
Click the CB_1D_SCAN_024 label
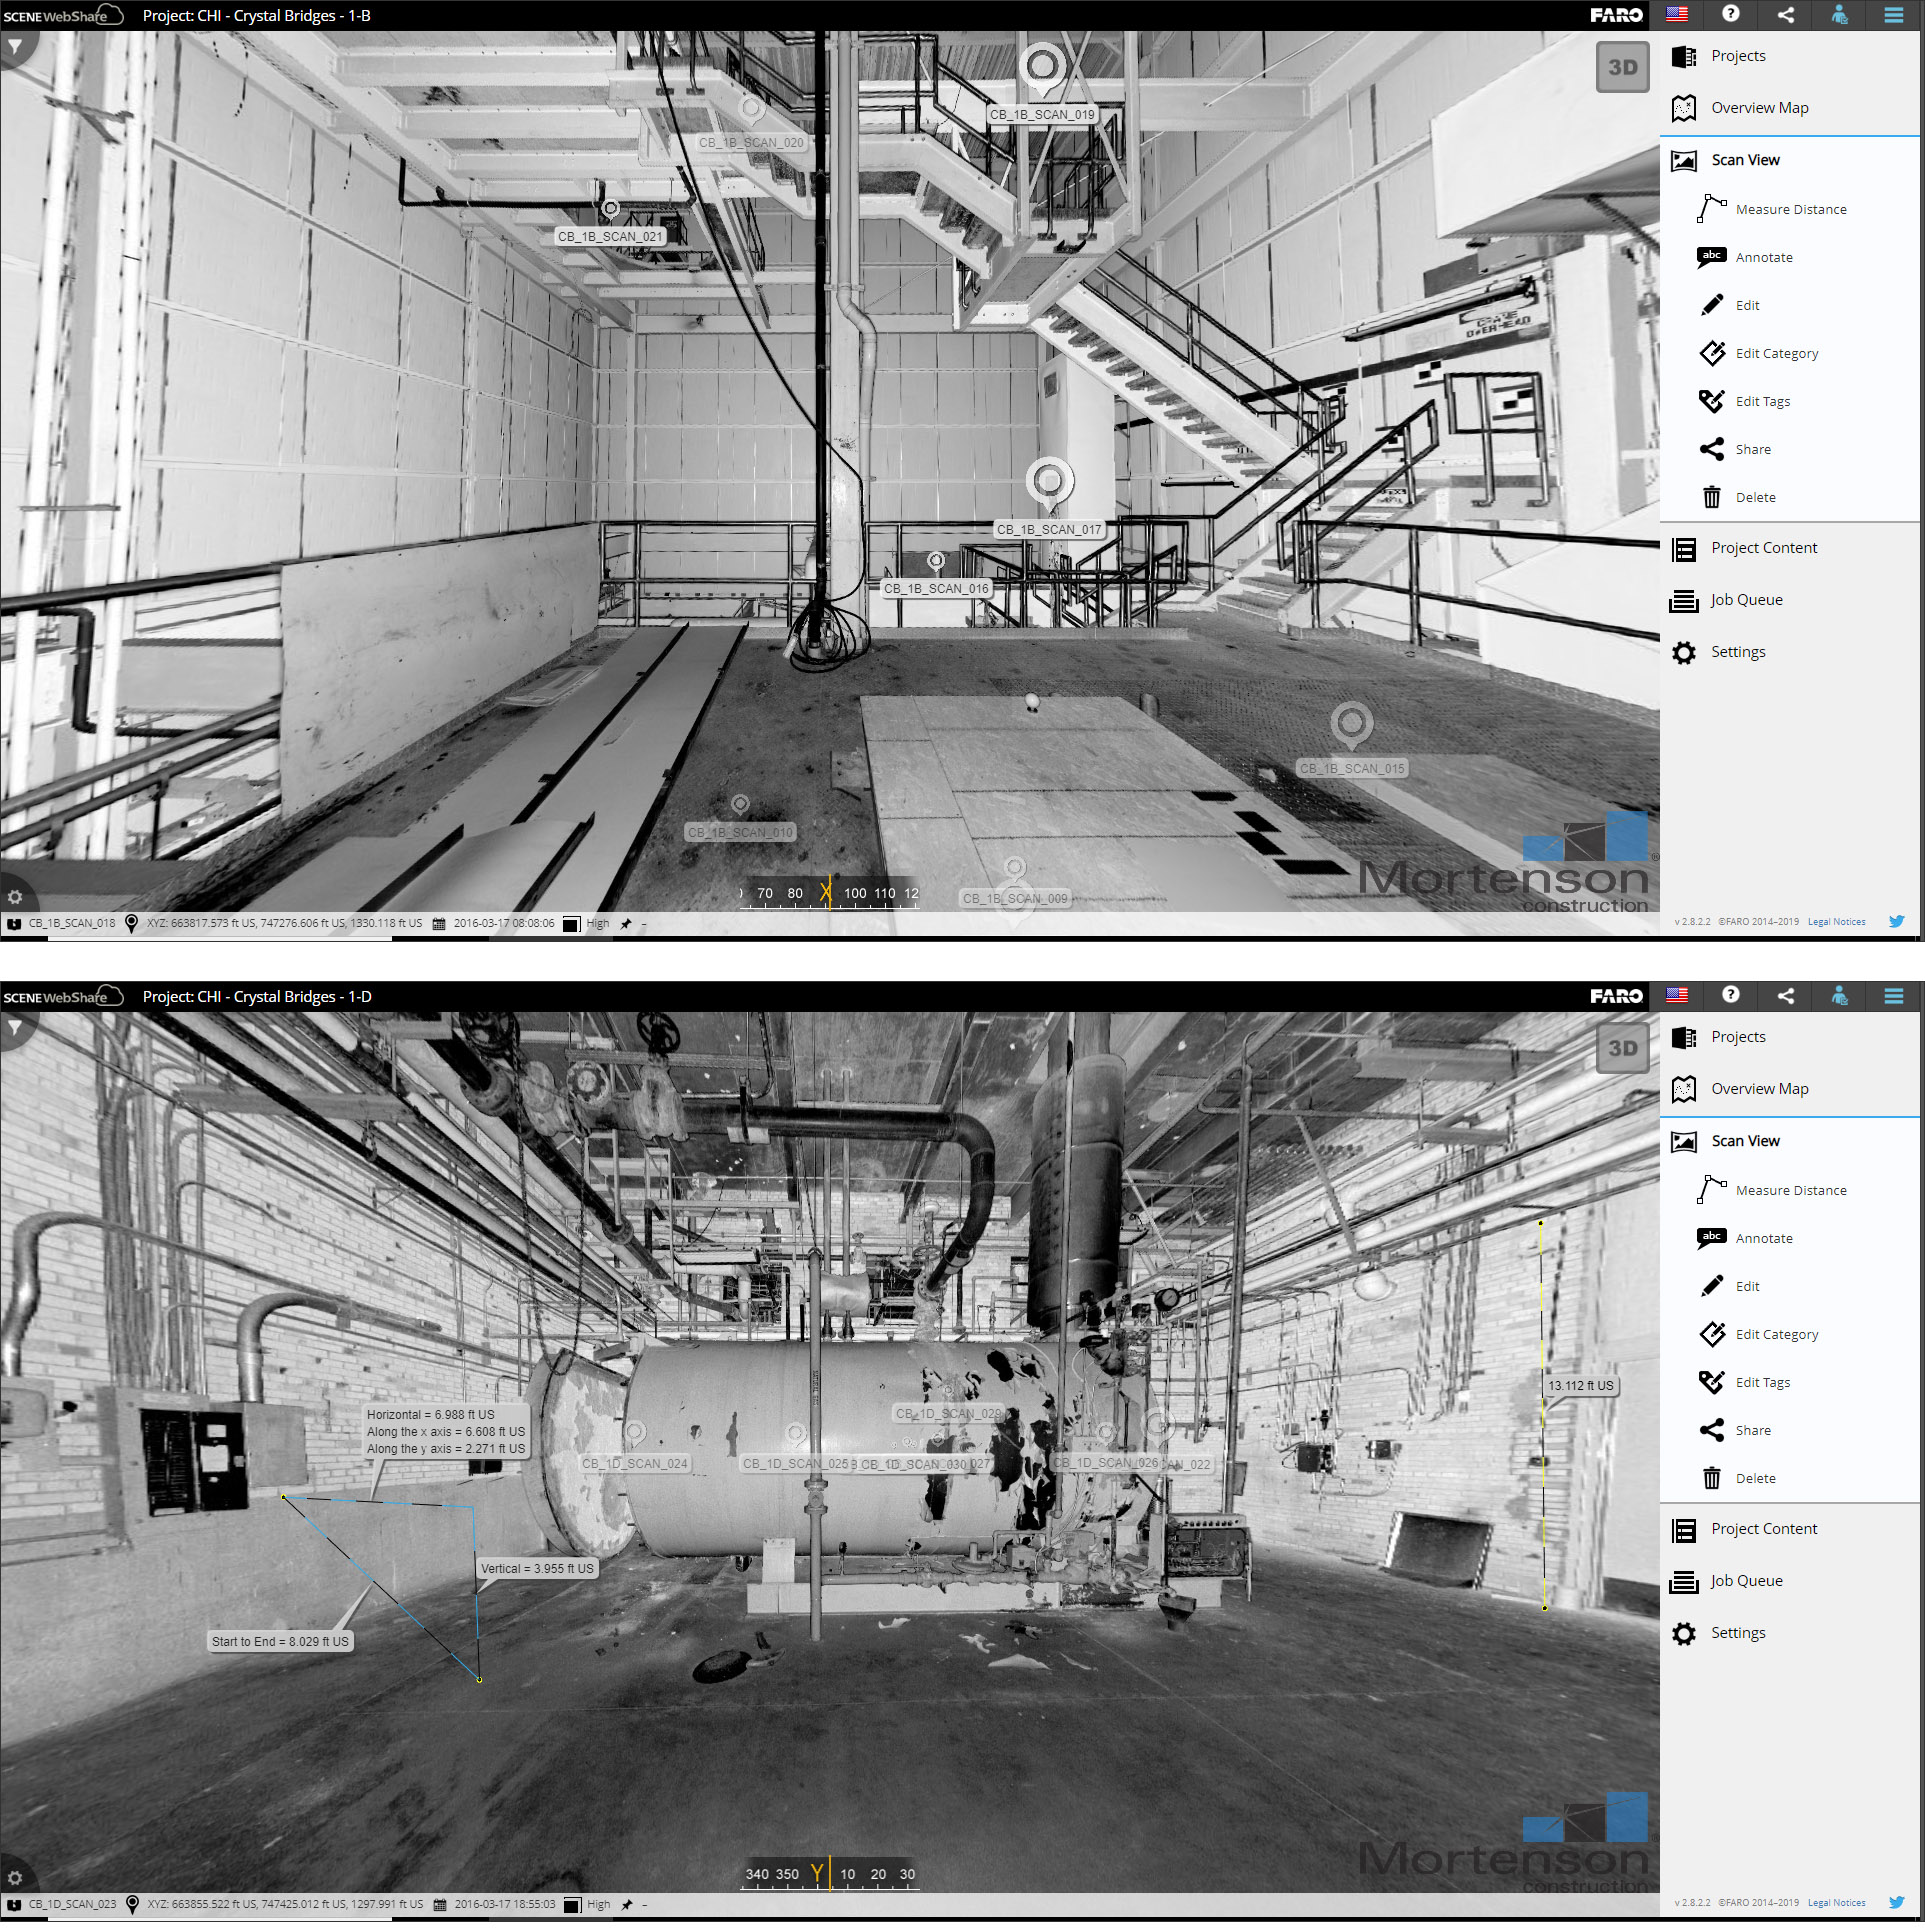pos(635,1463)
